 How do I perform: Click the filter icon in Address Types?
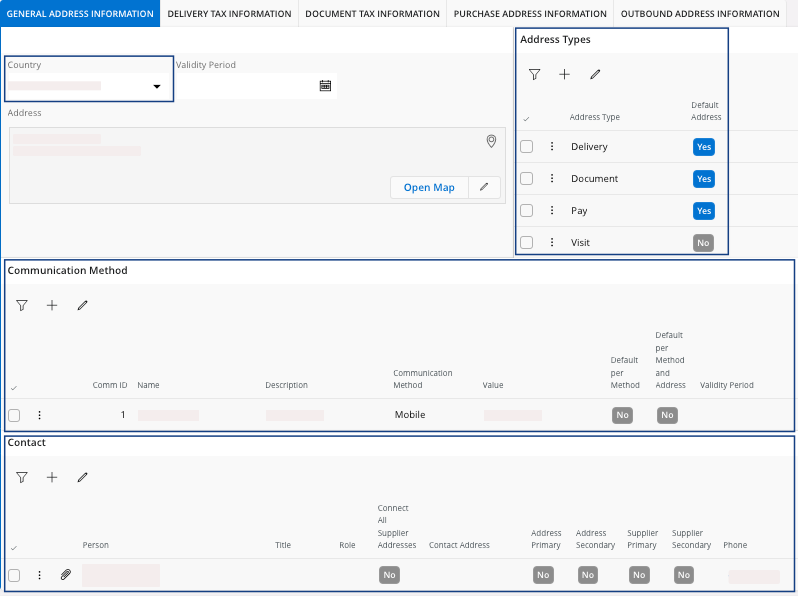tap(534, 74)
